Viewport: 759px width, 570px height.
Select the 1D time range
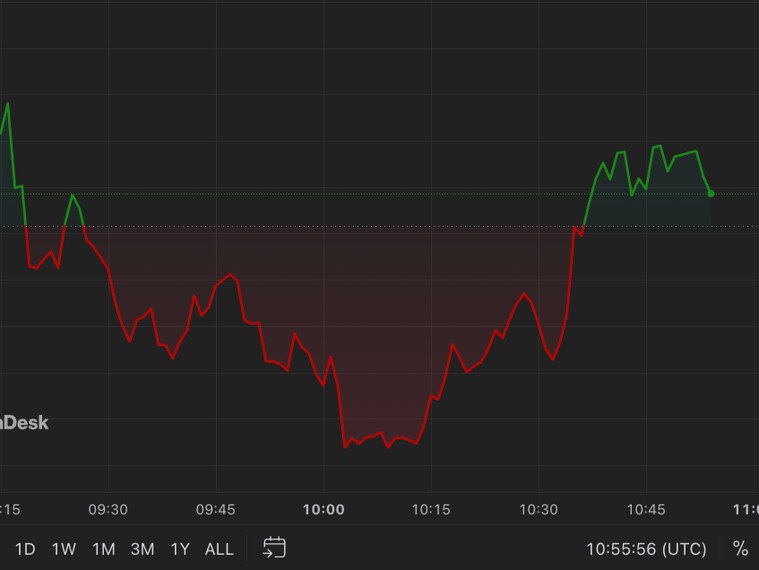(25, 549)
